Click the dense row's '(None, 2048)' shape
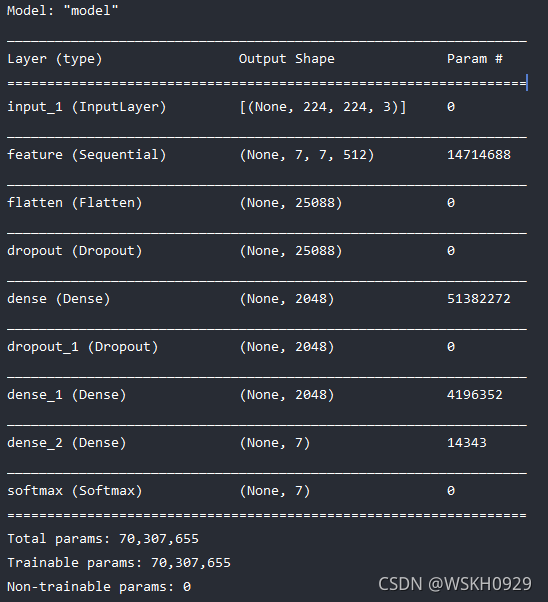The image size is (548, 602). click(287, 299)
